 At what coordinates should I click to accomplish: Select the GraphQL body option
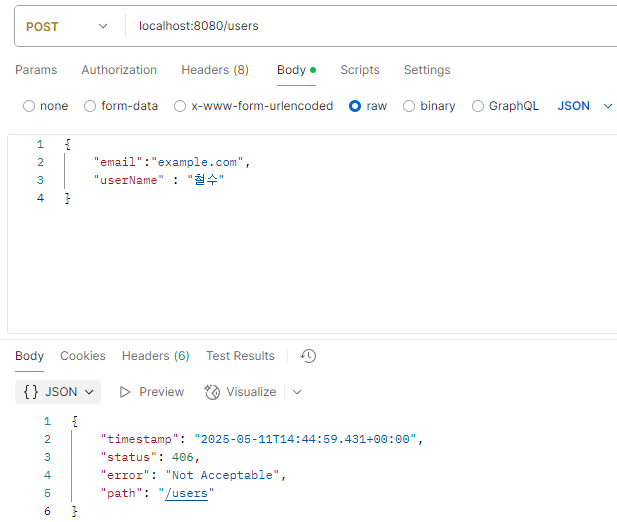[505, 106]
